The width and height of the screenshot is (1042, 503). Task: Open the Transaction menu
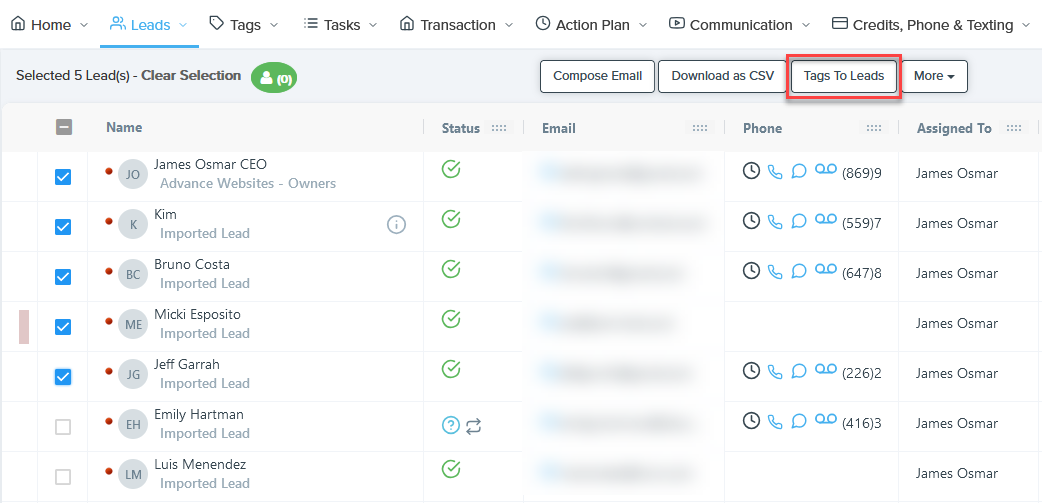click(456, 24)
